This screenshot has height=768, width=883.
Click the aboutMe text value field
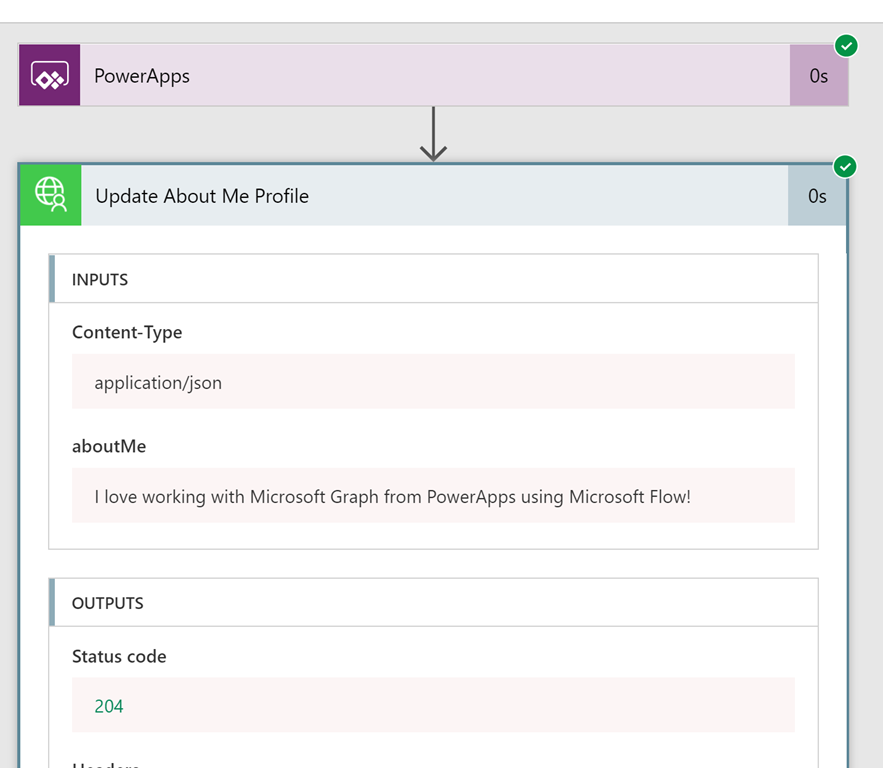coord(433,495)
